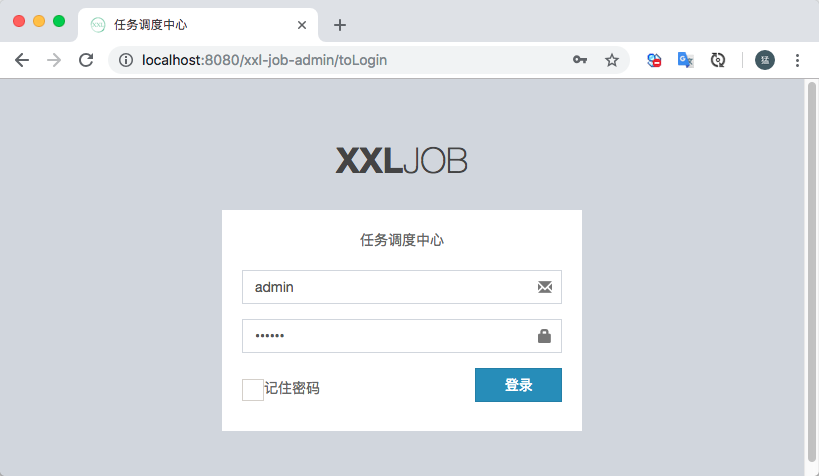The width and height of the screenshot is (819, 476).
Task: View site information icon in address bar
Action: click(x=126, y=60)
